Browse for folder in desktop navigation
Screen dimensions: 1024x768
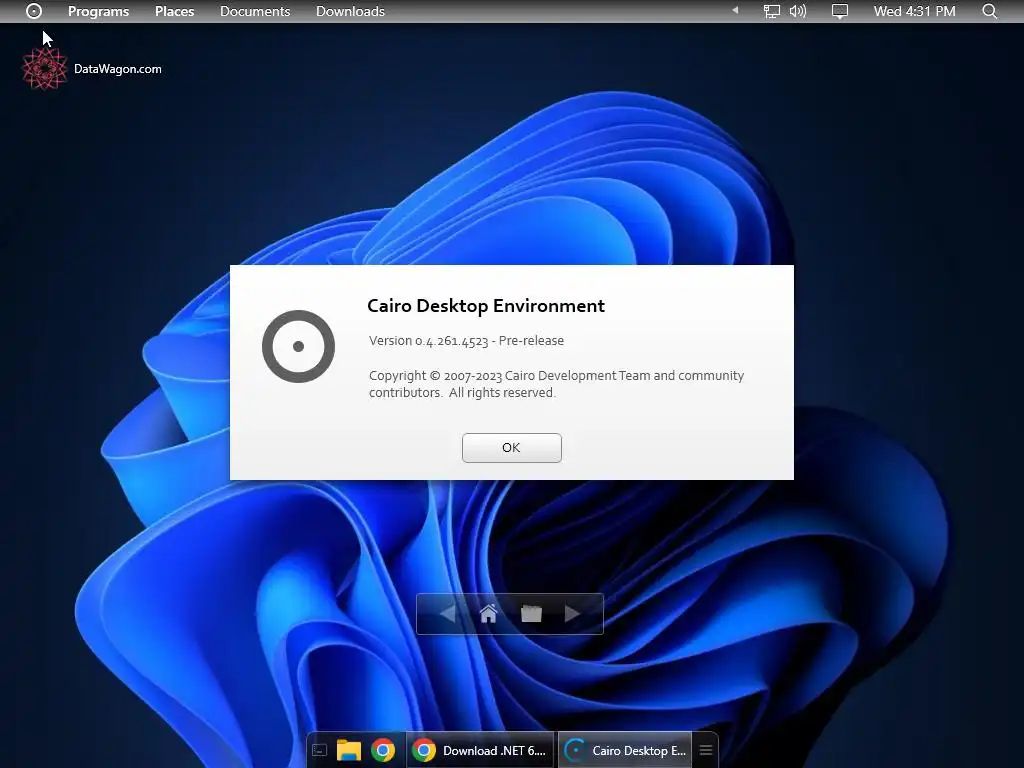[x=531, y=614]
